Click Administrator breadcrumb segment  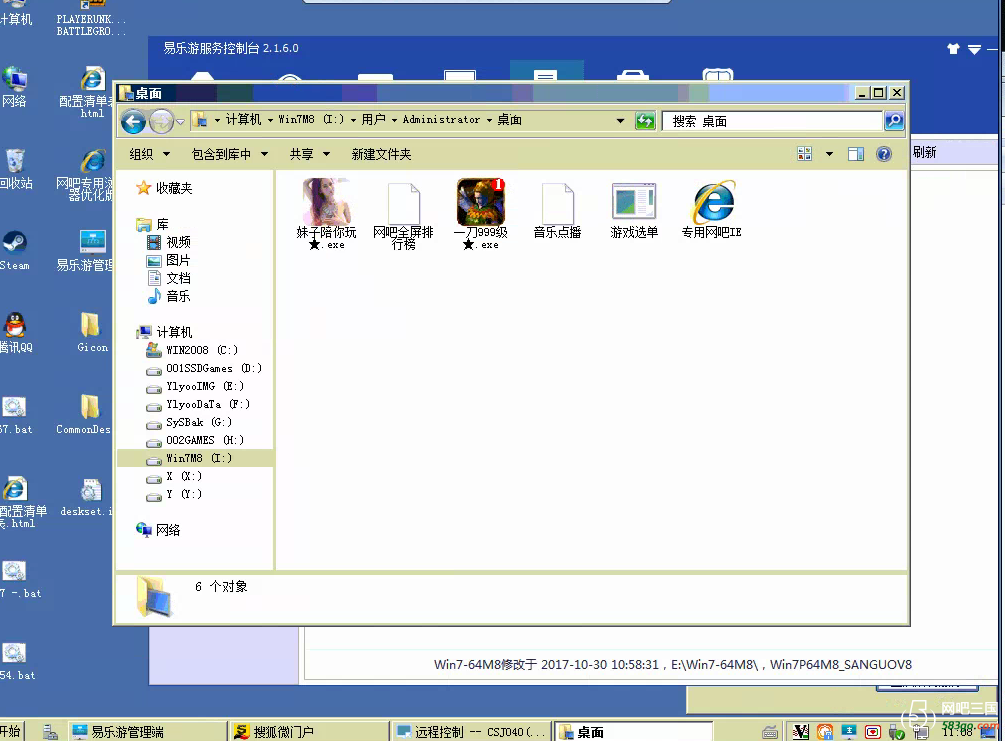point(441,119)
